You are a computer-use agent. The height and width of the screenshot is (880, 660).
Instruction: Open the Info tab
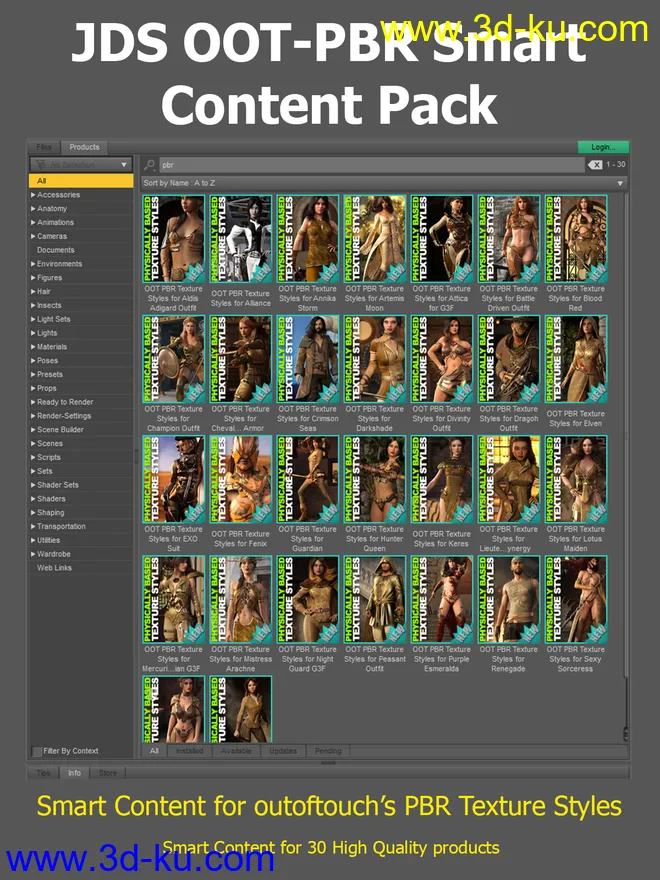pos(75,773)
